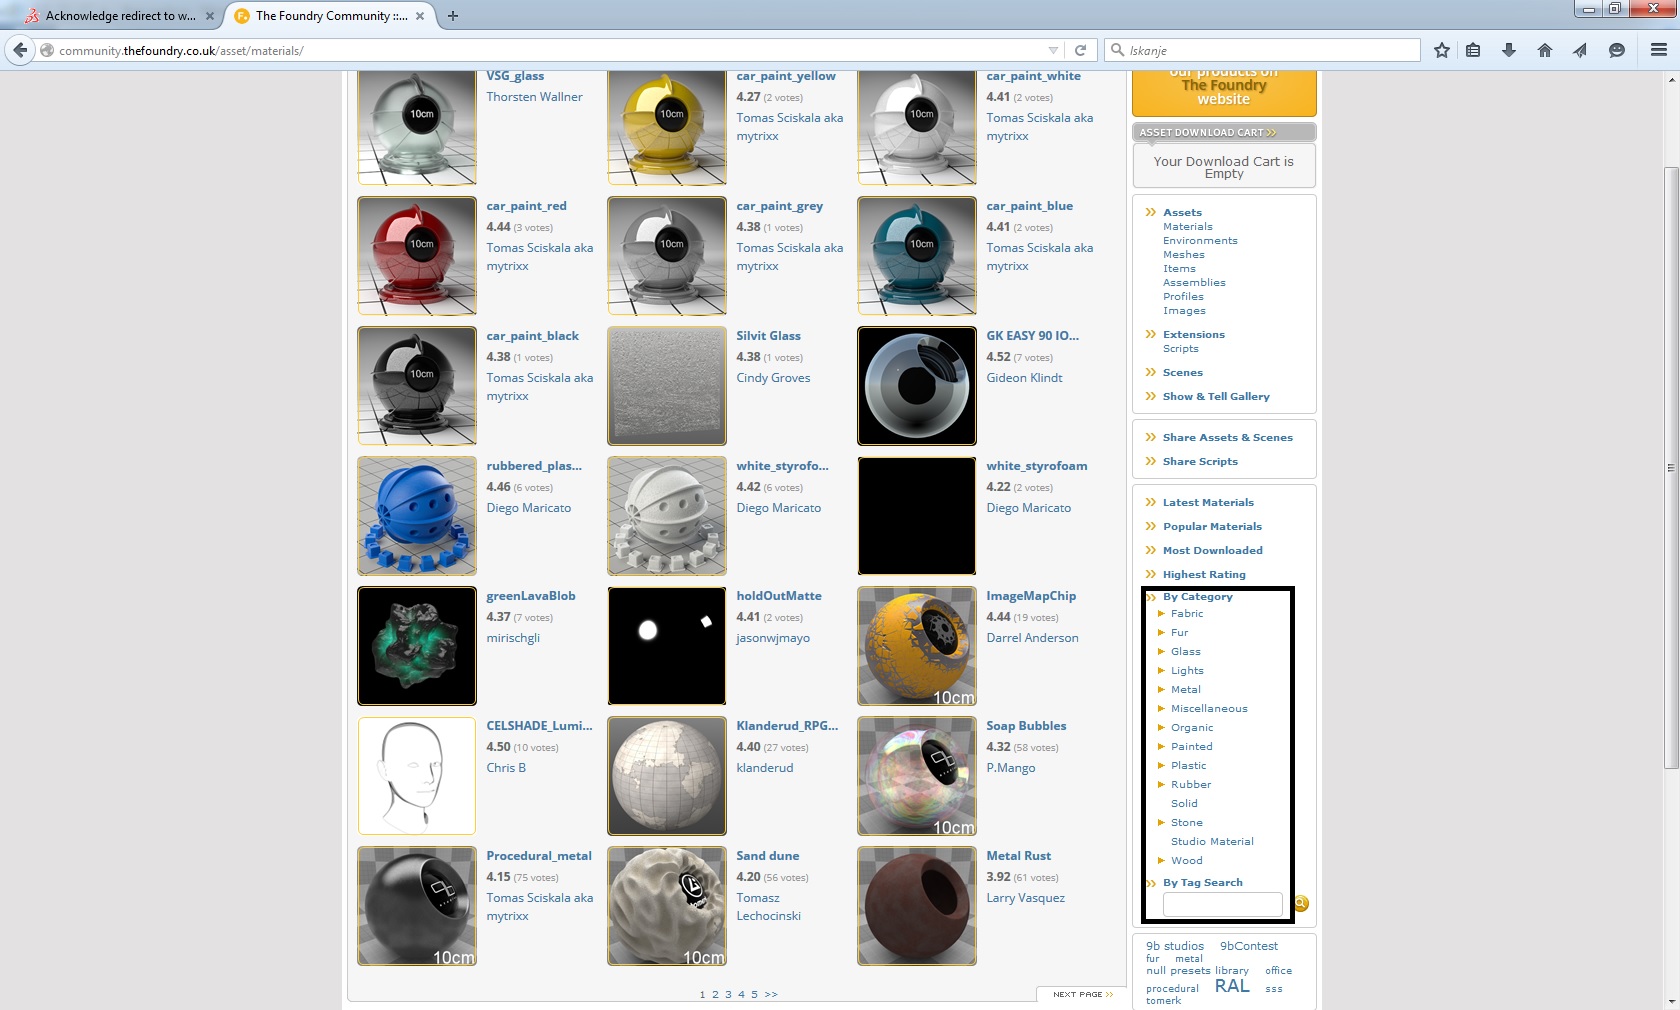Click the page vertical scrollbar
The image size is (1680, 1010).
[x=1671, y=467]
